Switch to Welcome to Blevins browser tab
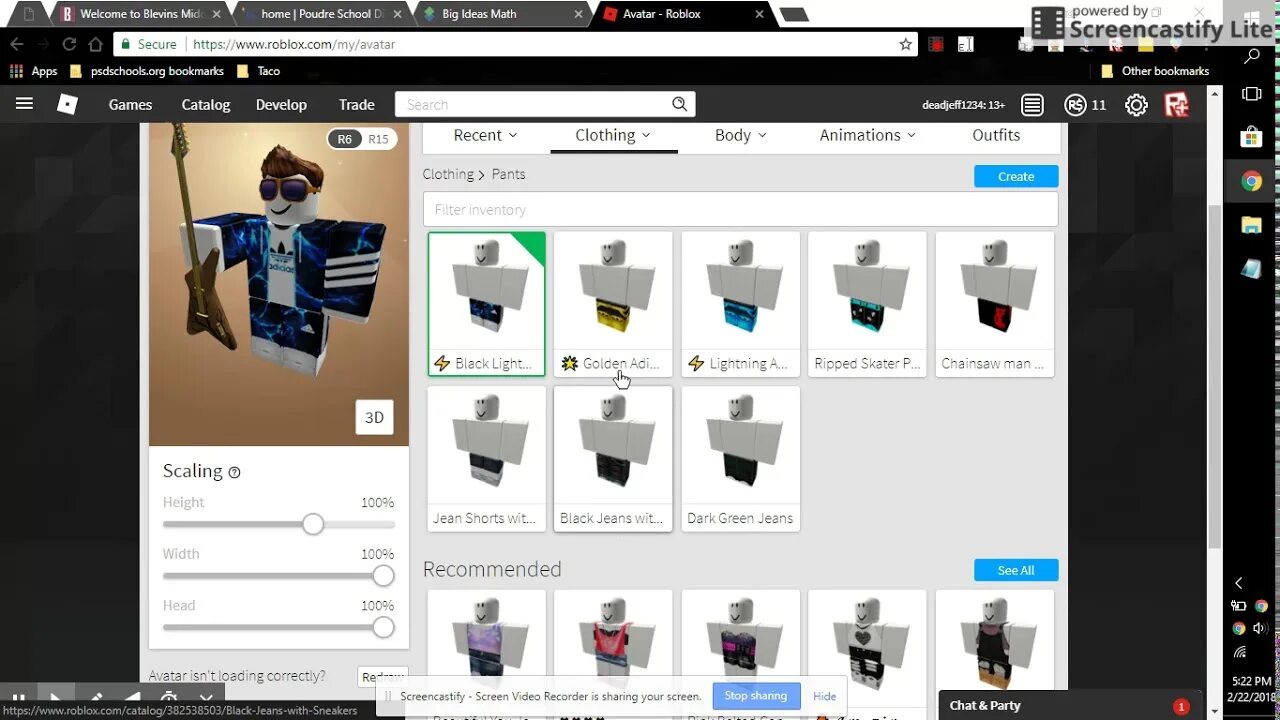 click(x=140, y=14)
